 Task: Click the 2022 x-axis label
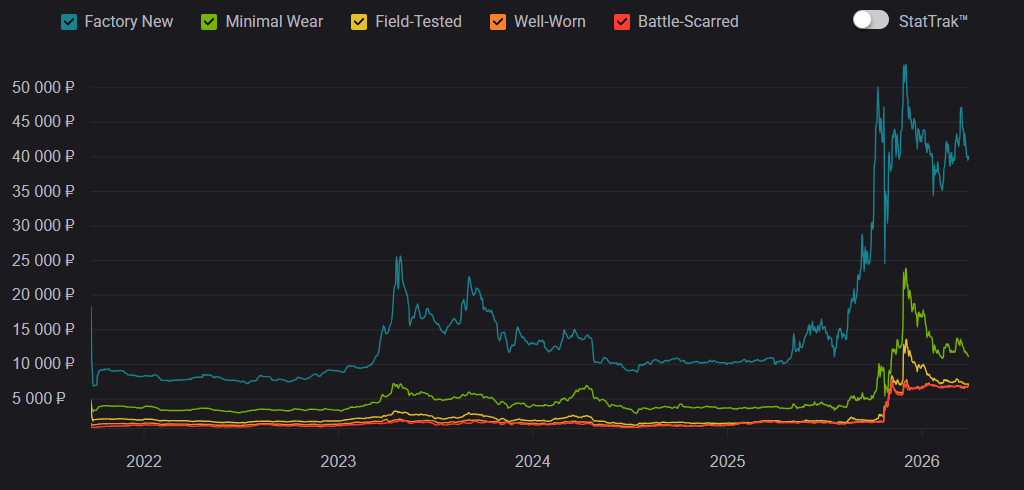pyautogui.click(x=144, y=461)
